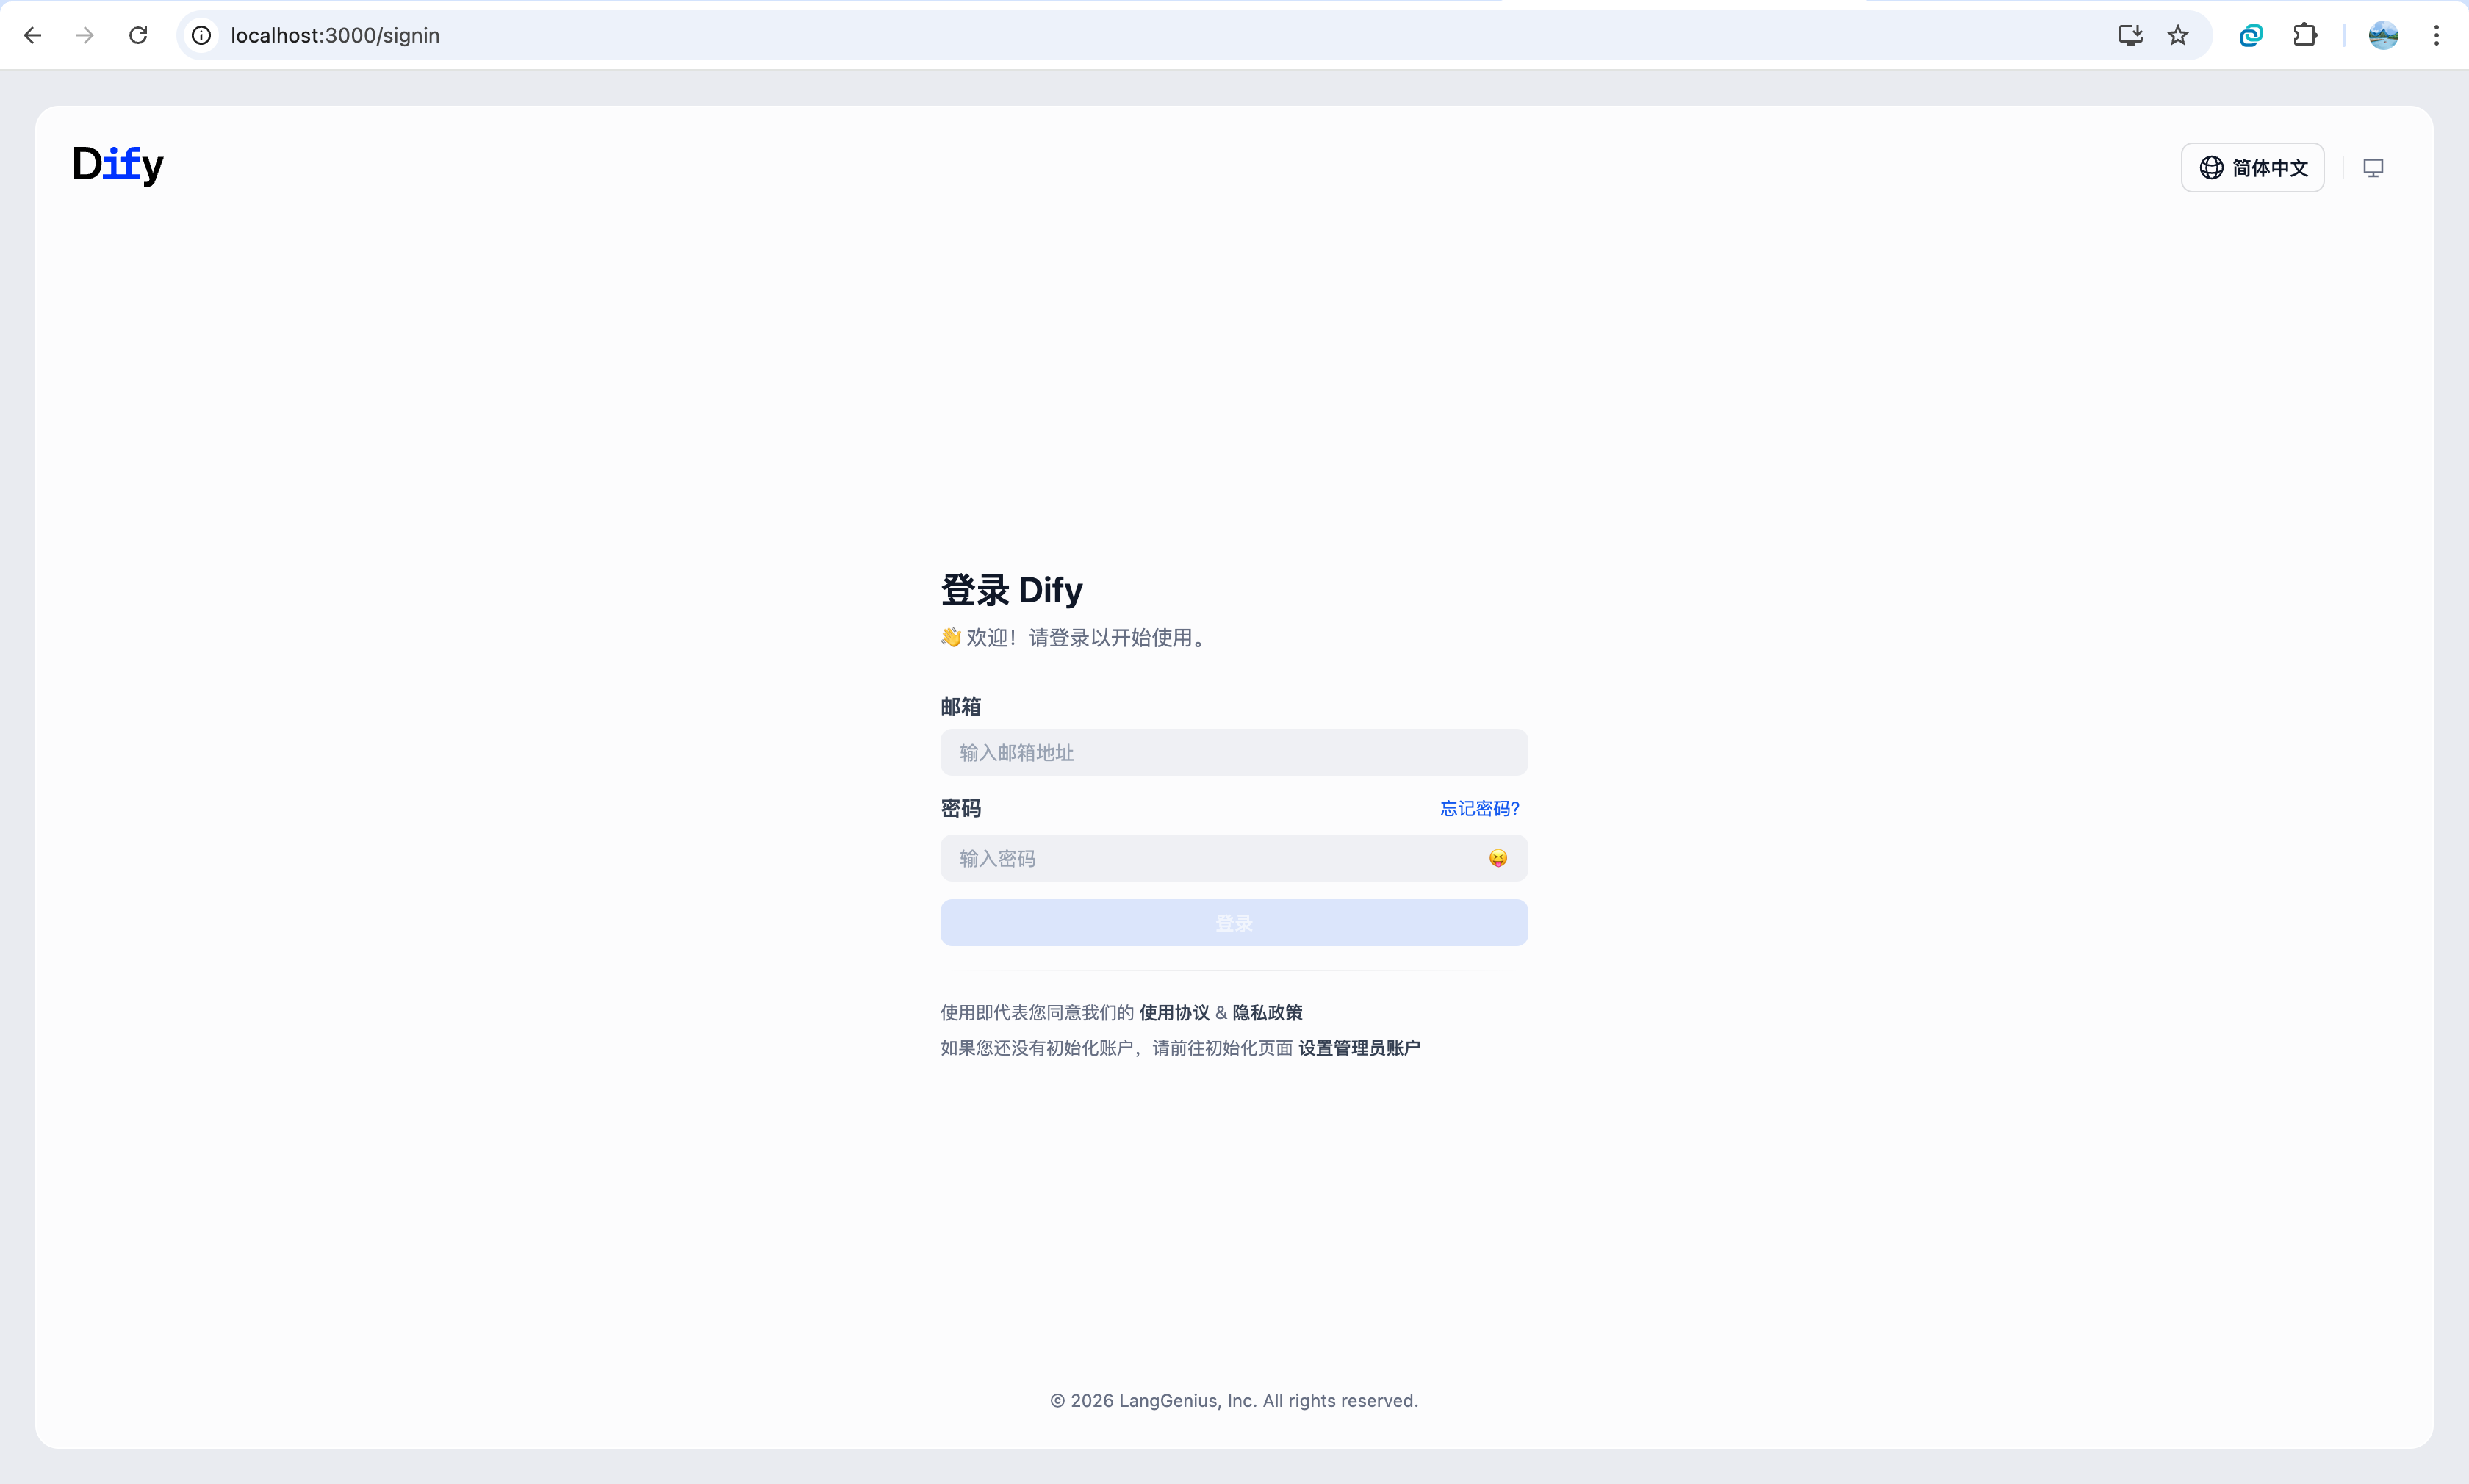Click the install app icon in address bar

[2130, 36]
